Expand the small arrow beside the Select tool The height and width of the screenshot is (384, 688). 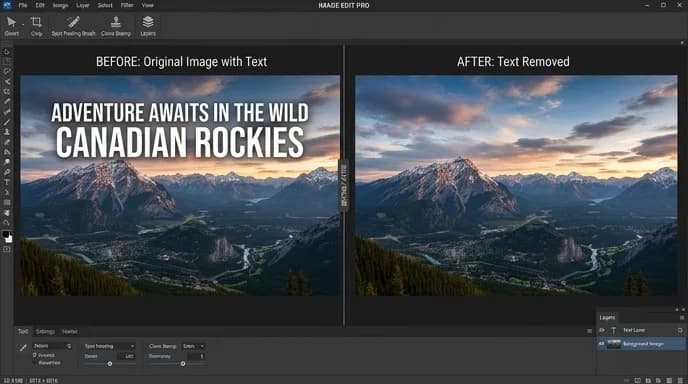click(x=23, y=25)
